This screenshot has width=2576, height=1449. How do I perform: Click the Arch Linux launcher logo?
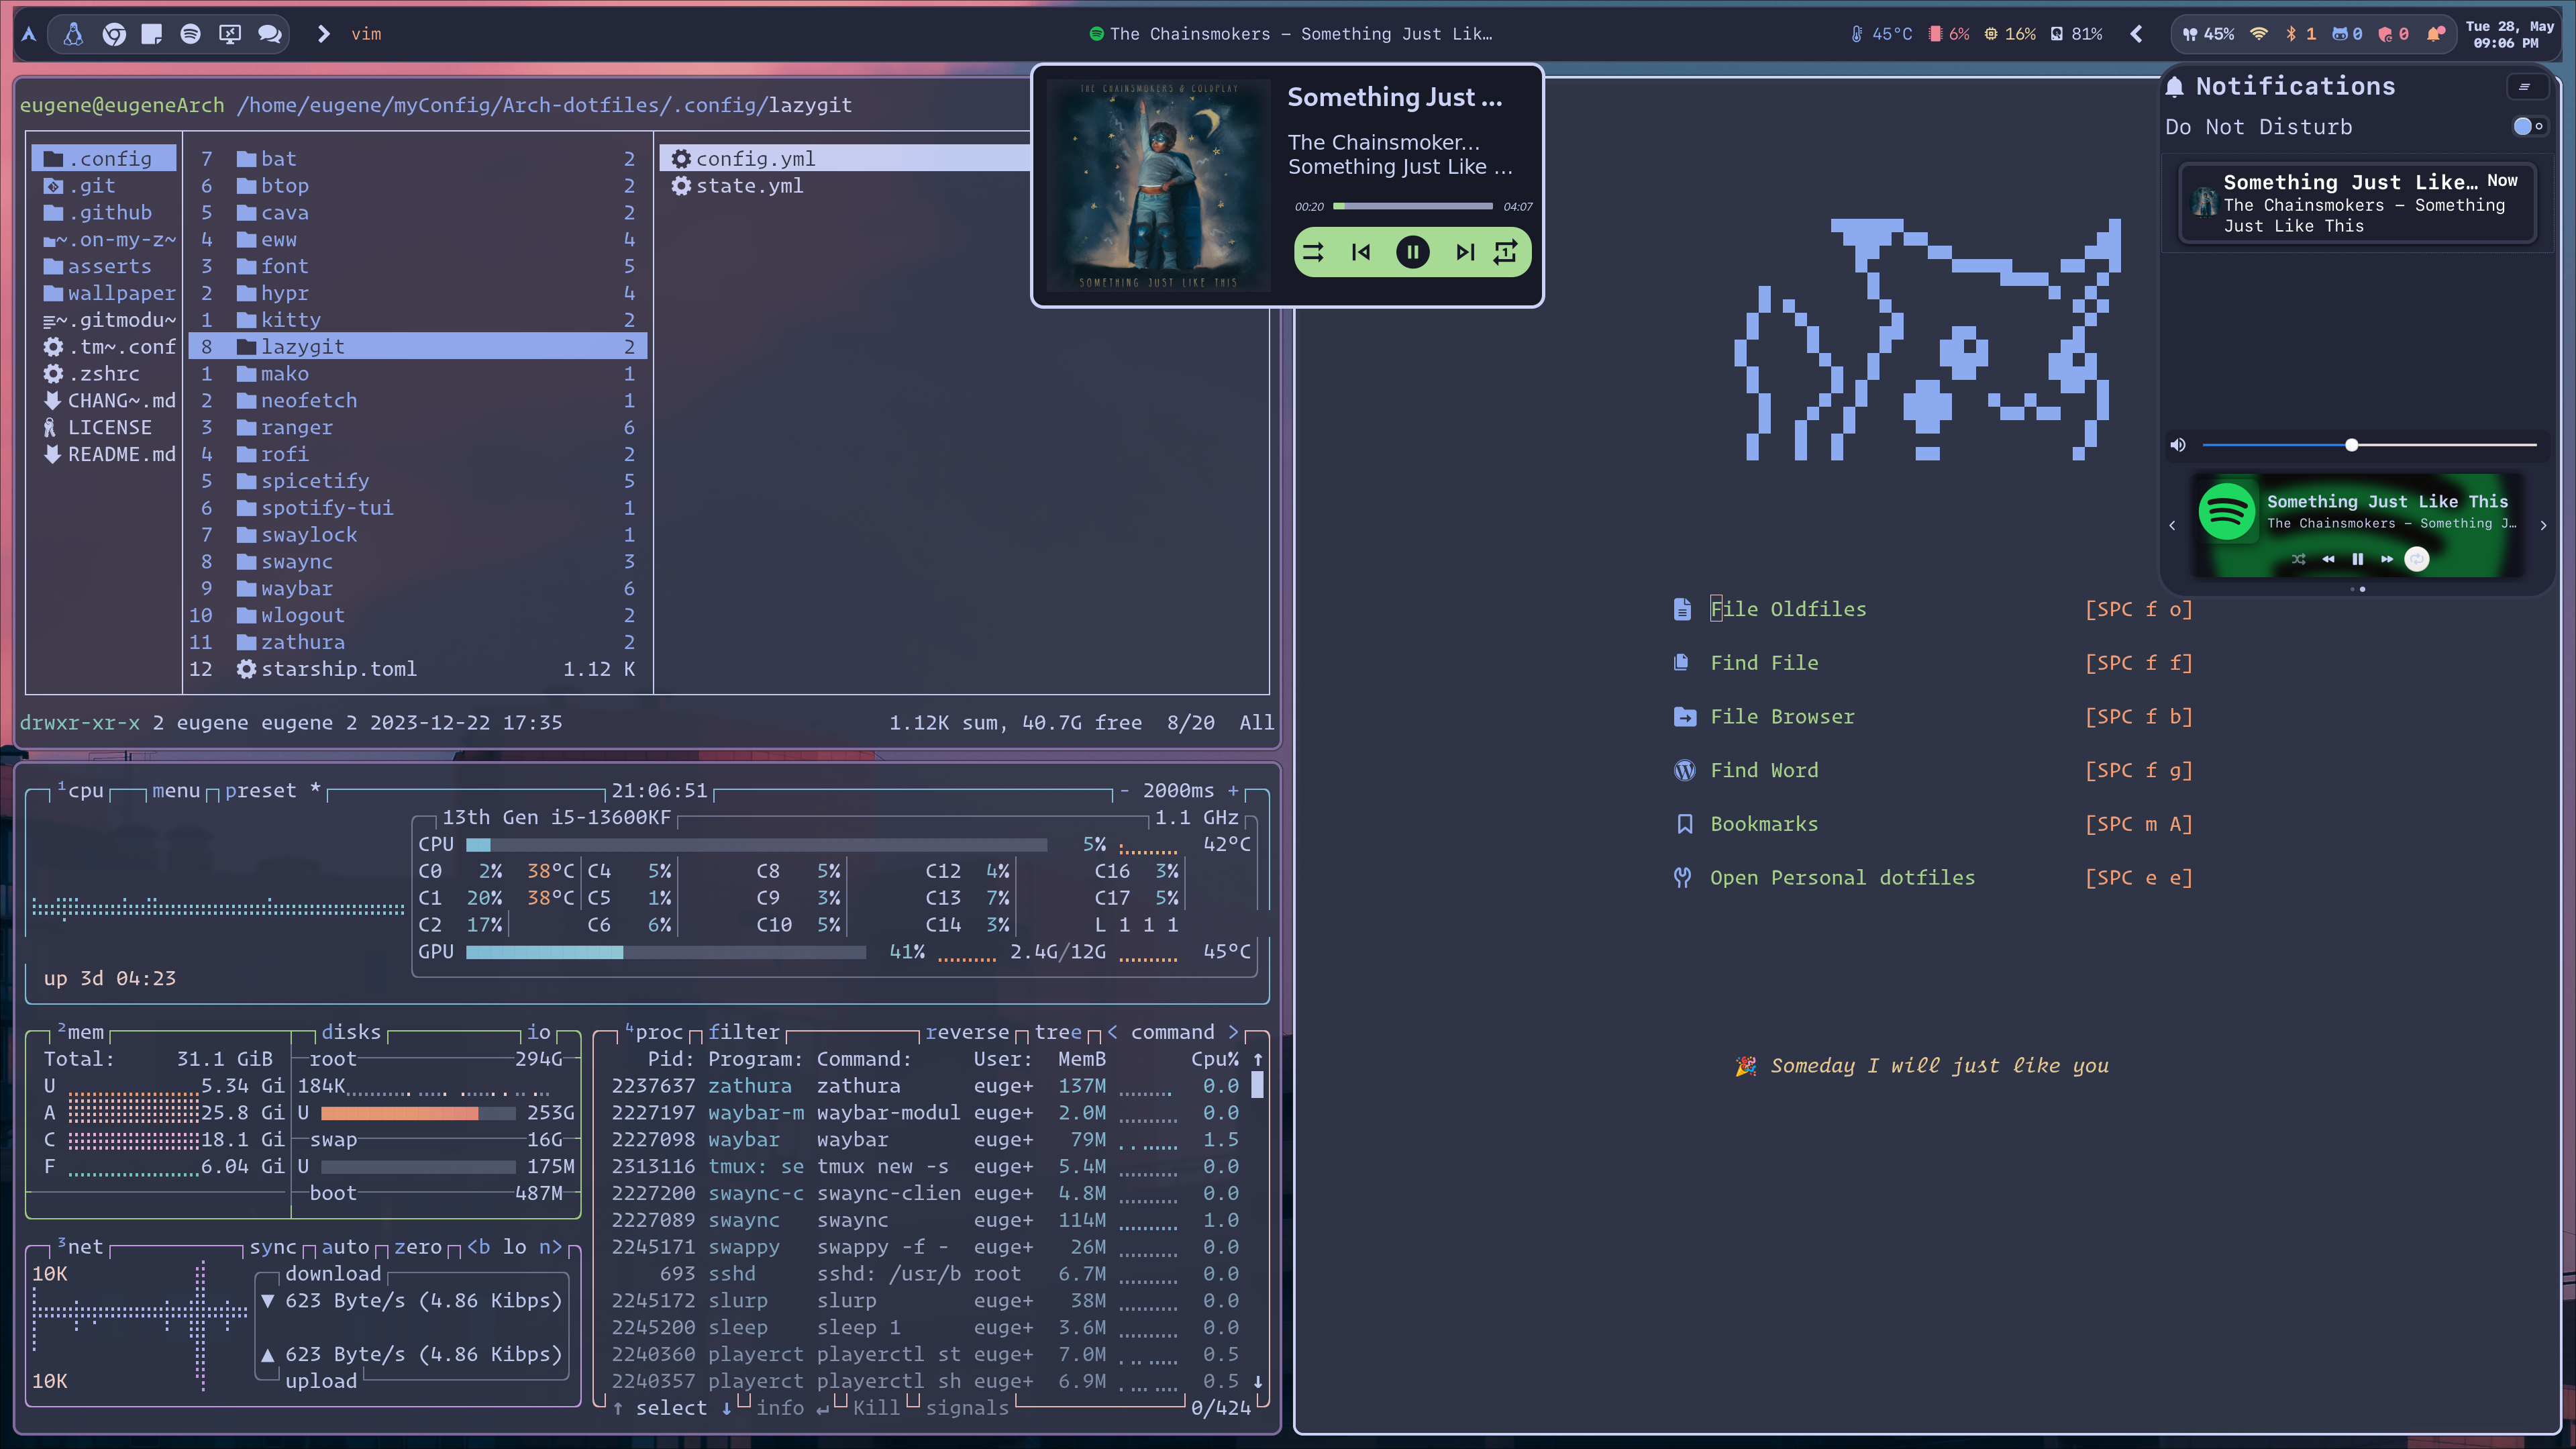pyautogui.click(x=29, y=34)
